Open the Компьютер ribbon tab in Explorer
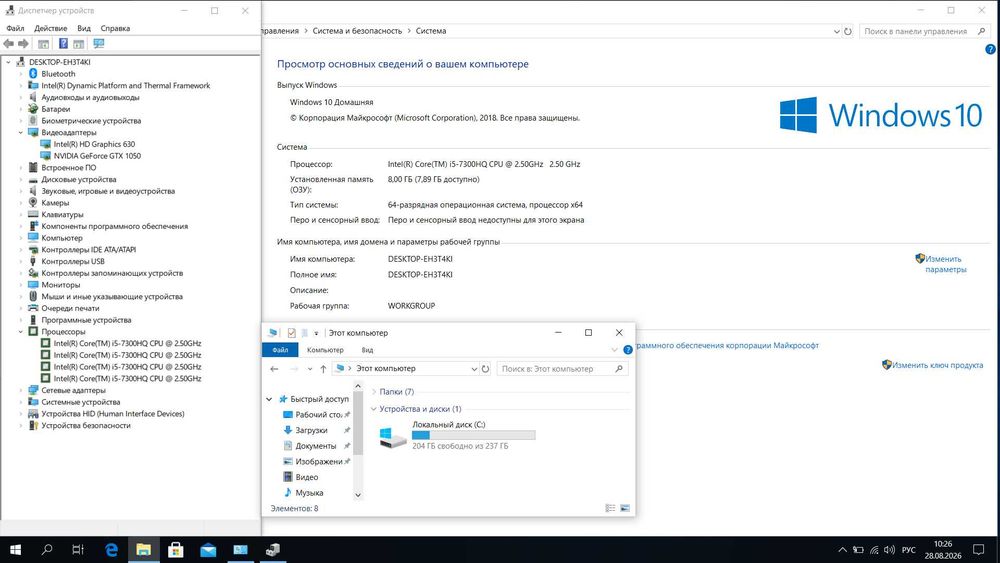 click(x=325, y=350)
